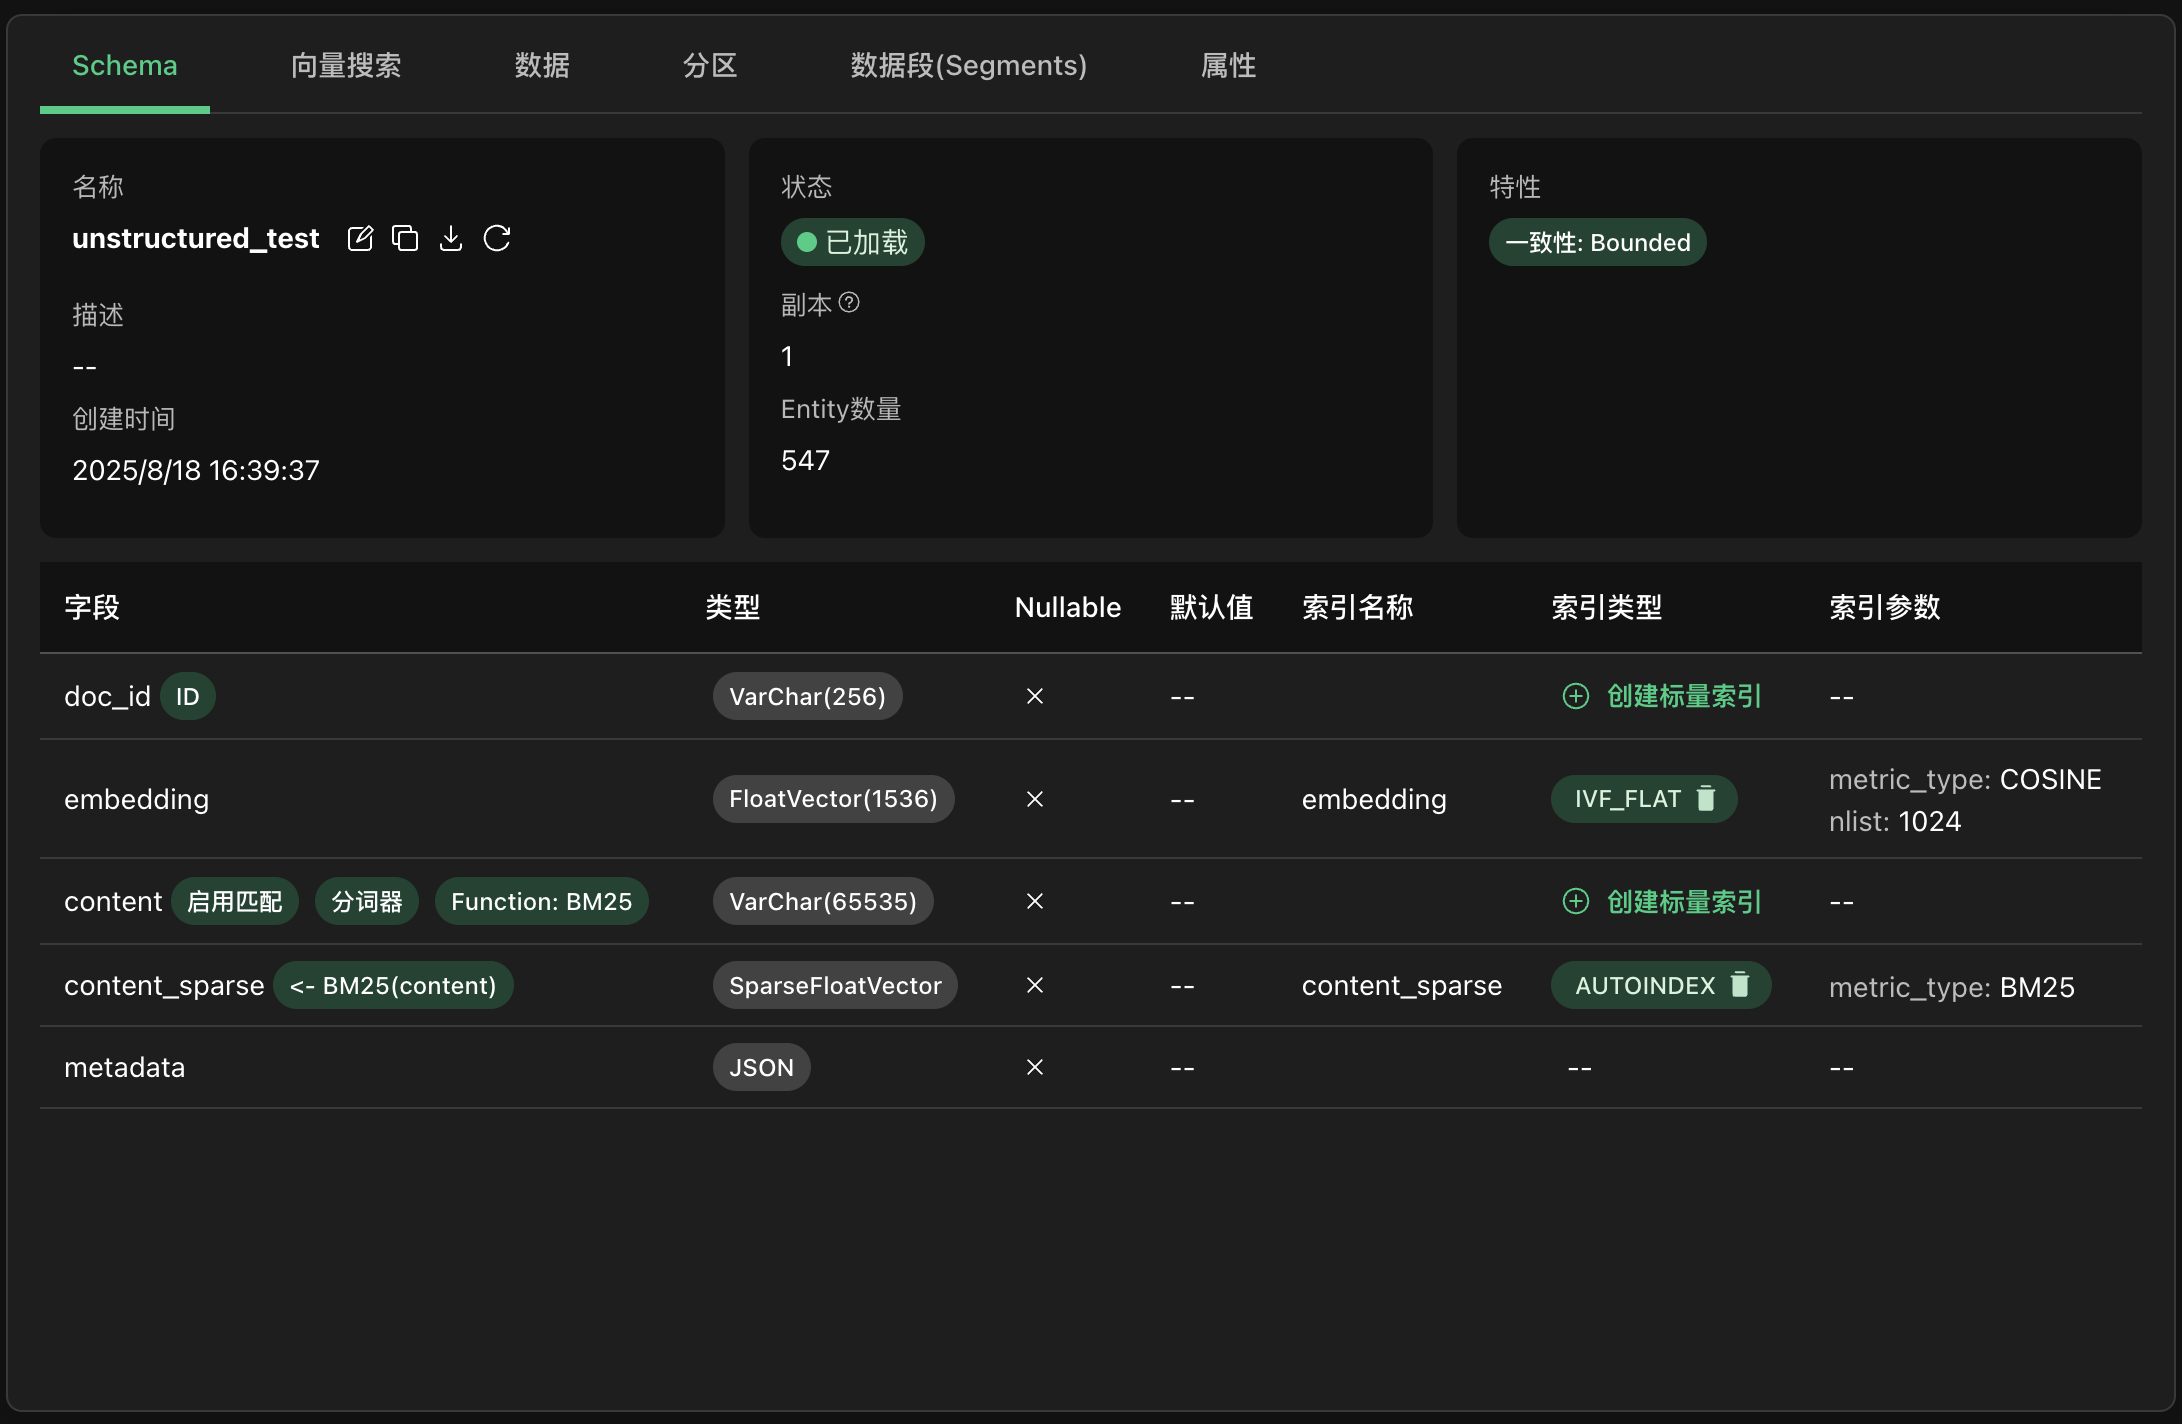Copy the collection name with the copy icon
Viewport: 2182px width, 1424px height.
405,238
